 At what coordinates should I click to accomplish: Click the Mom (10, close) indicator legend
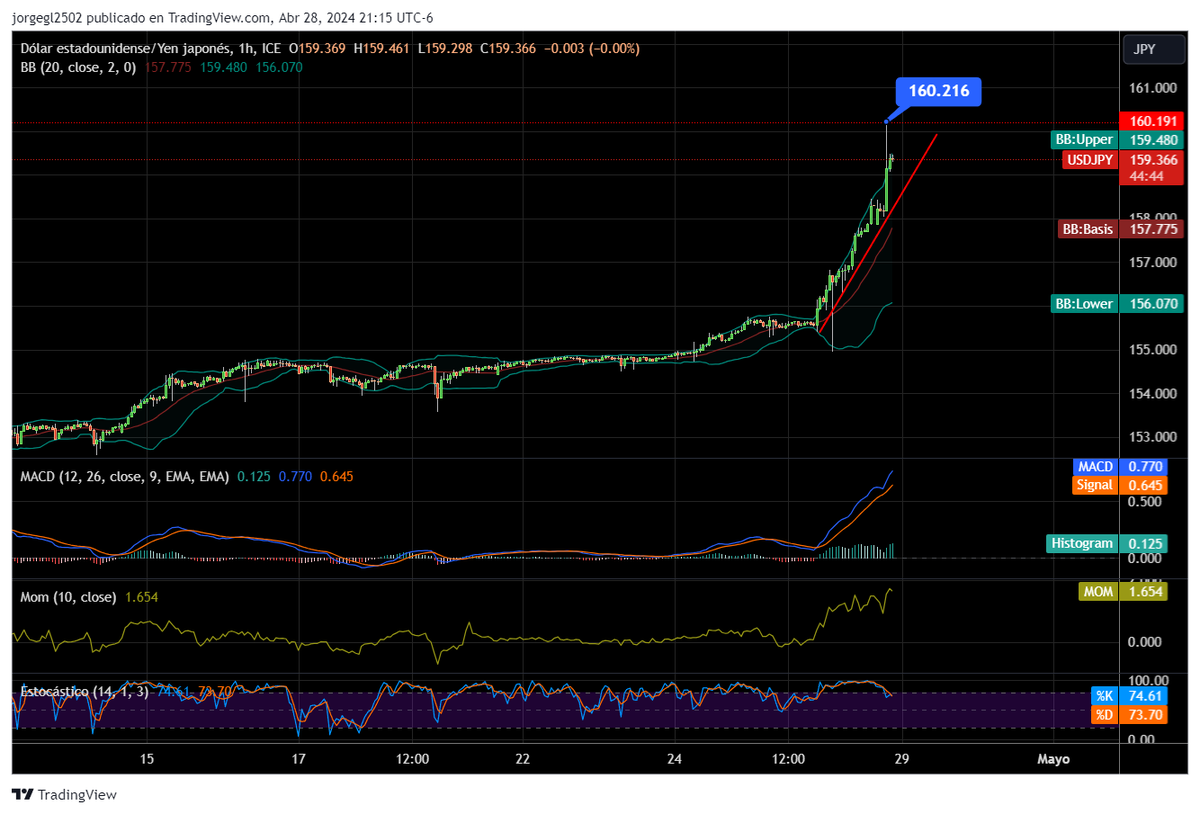click(69, 597)
